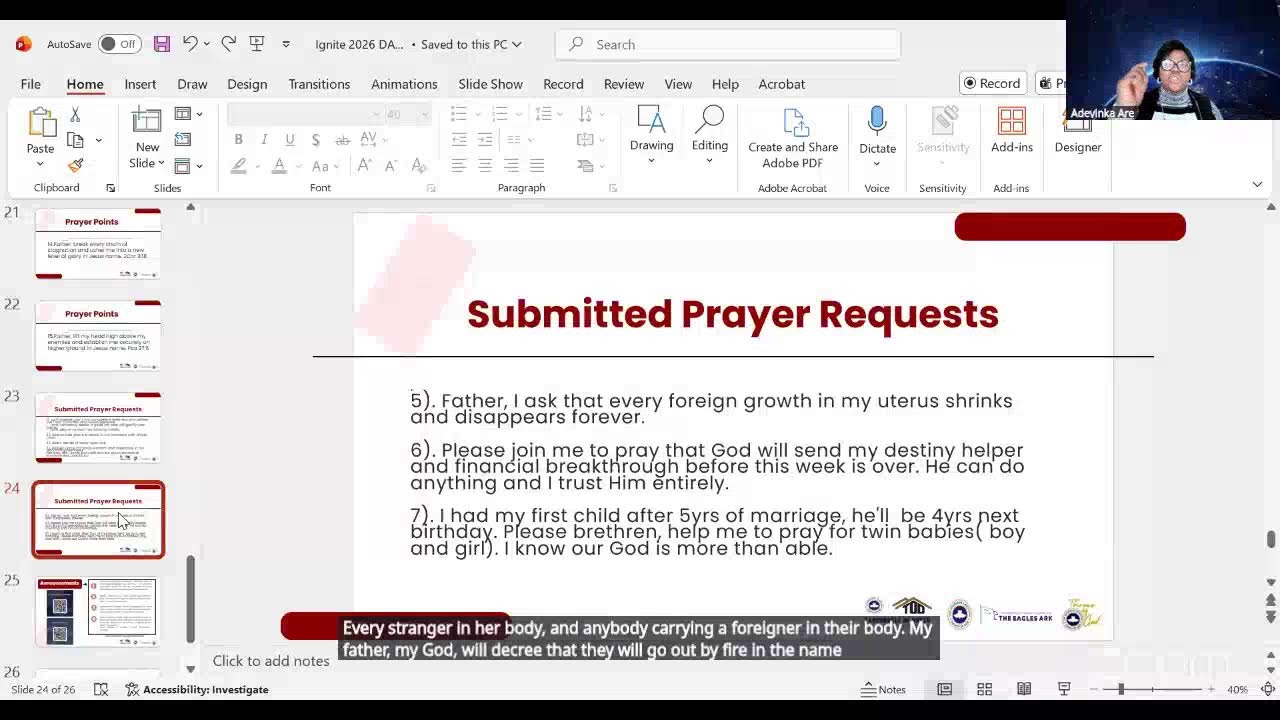Open the Paste options dropdown arrow
The image size is (1280, 720).
(x=40, y=163)
